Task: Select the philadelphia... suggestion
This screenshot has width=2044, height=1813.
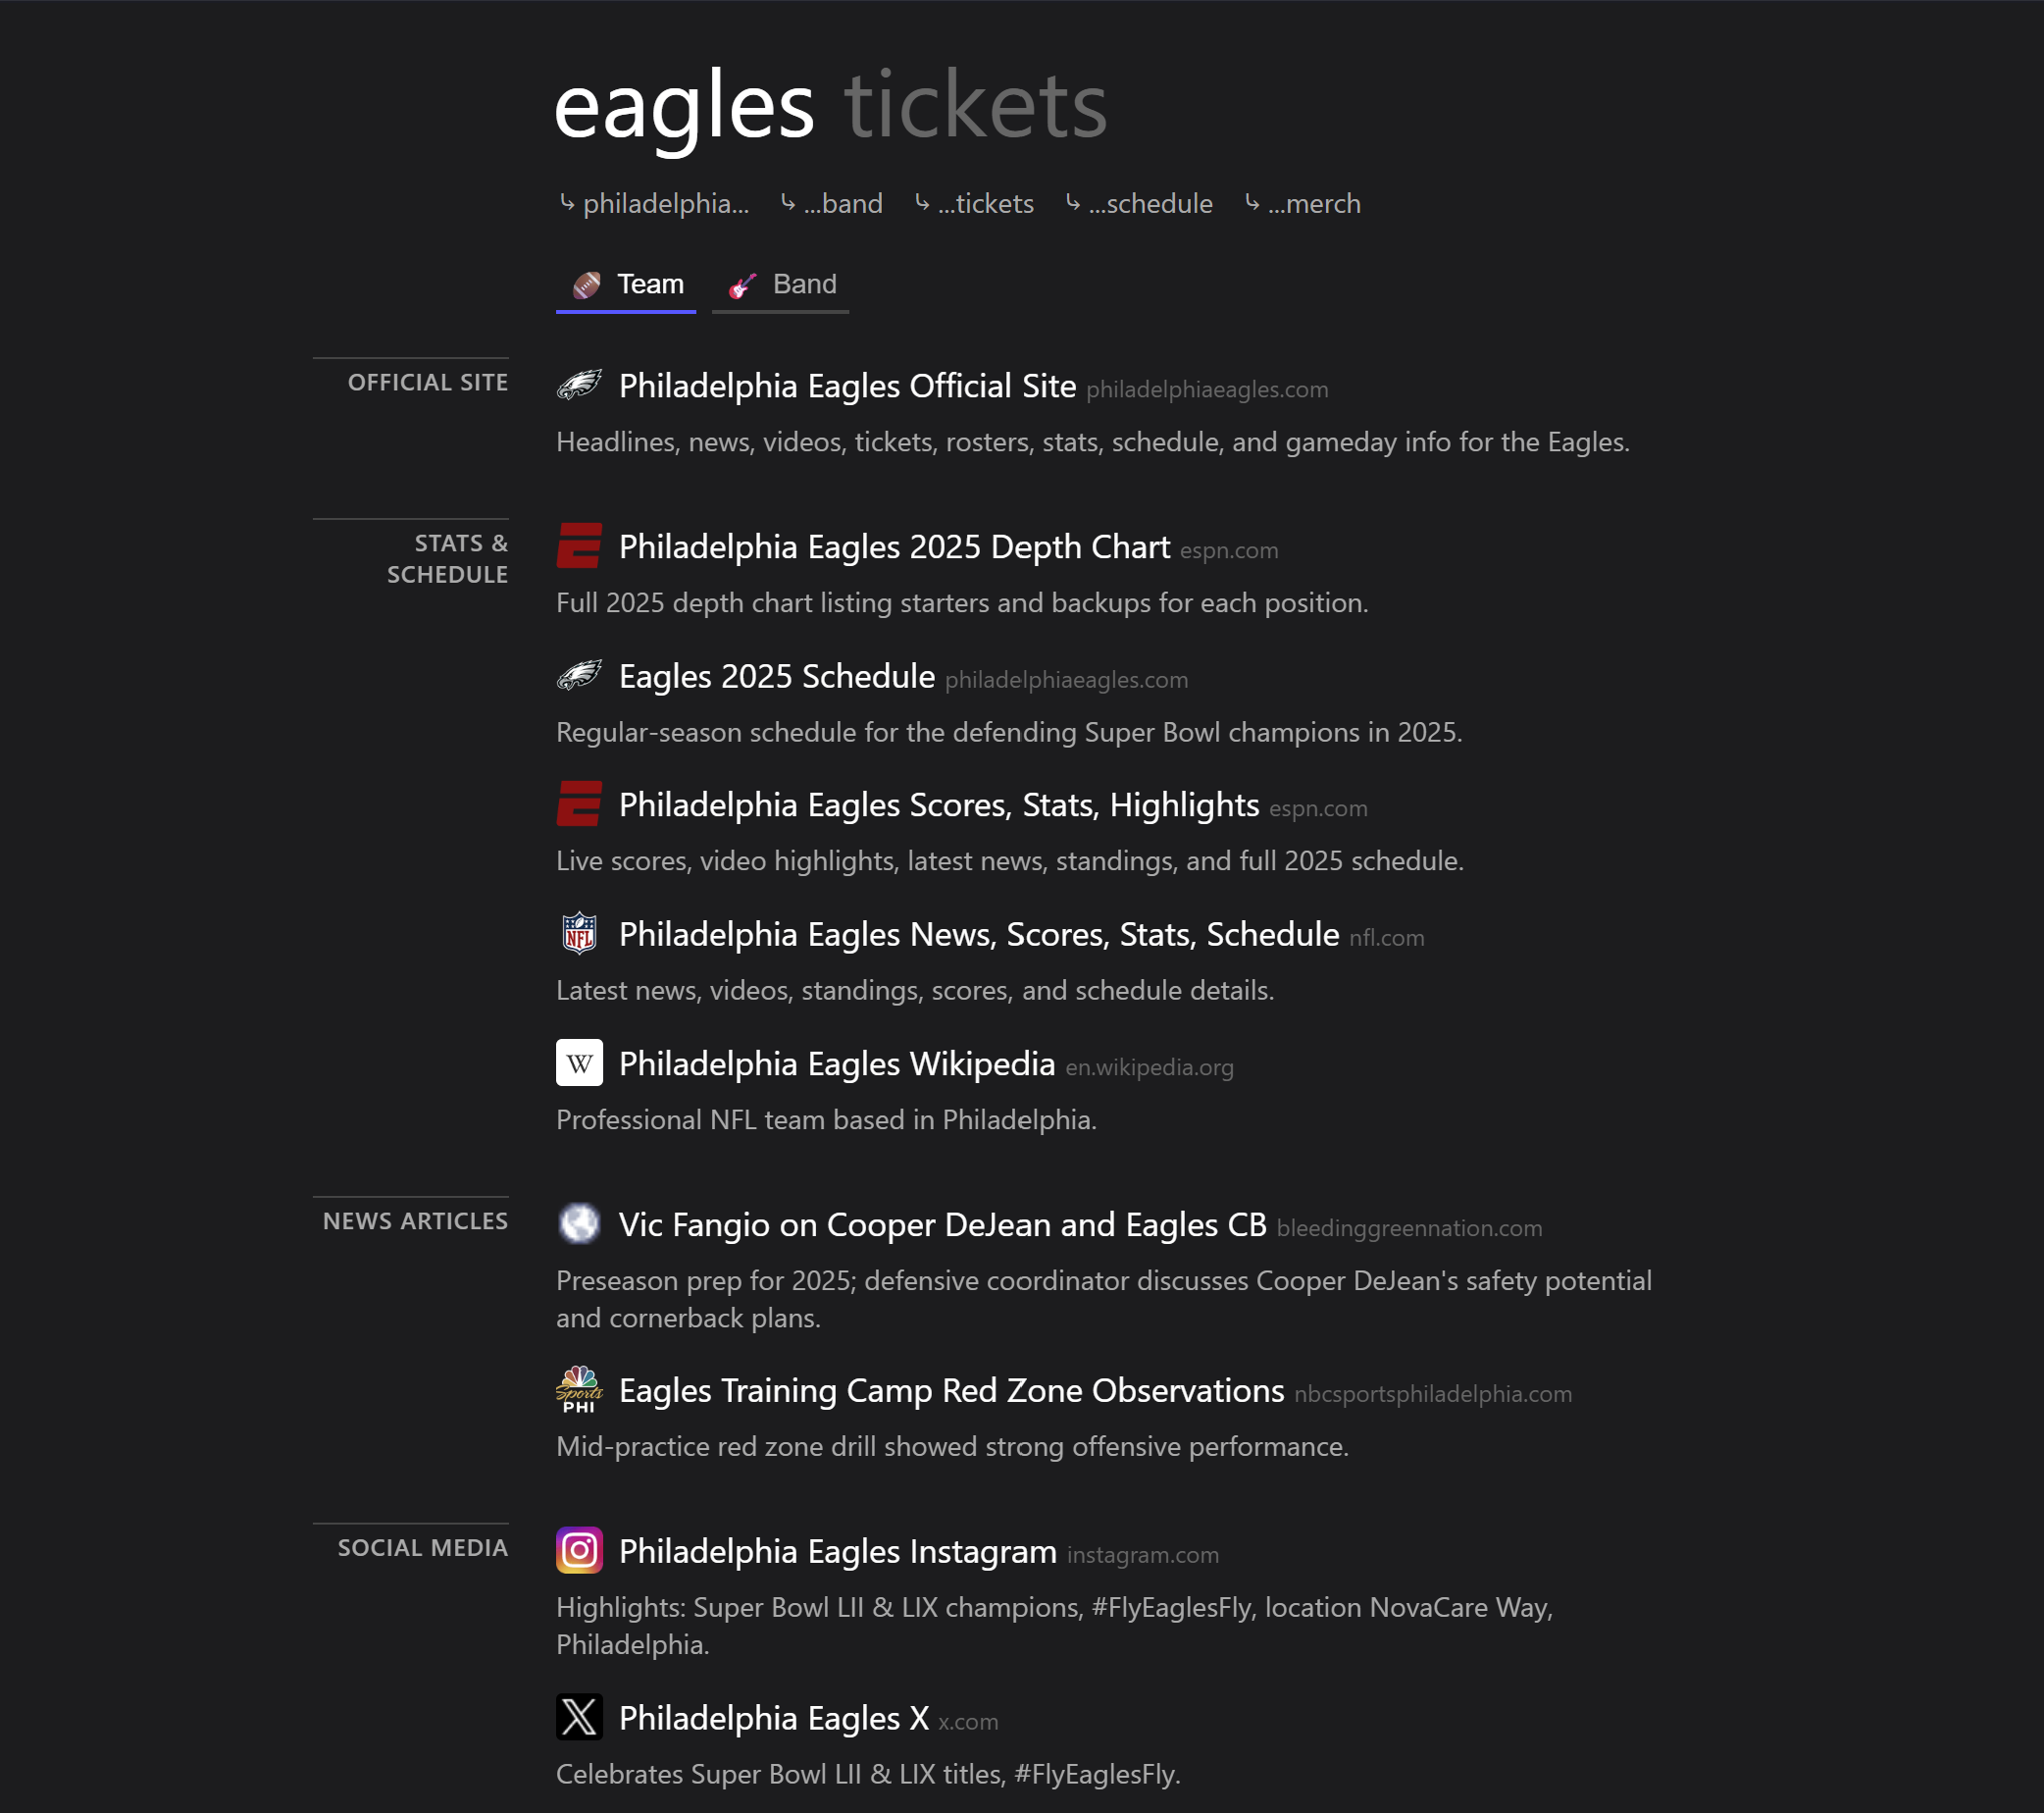Action: click(654, 204)
